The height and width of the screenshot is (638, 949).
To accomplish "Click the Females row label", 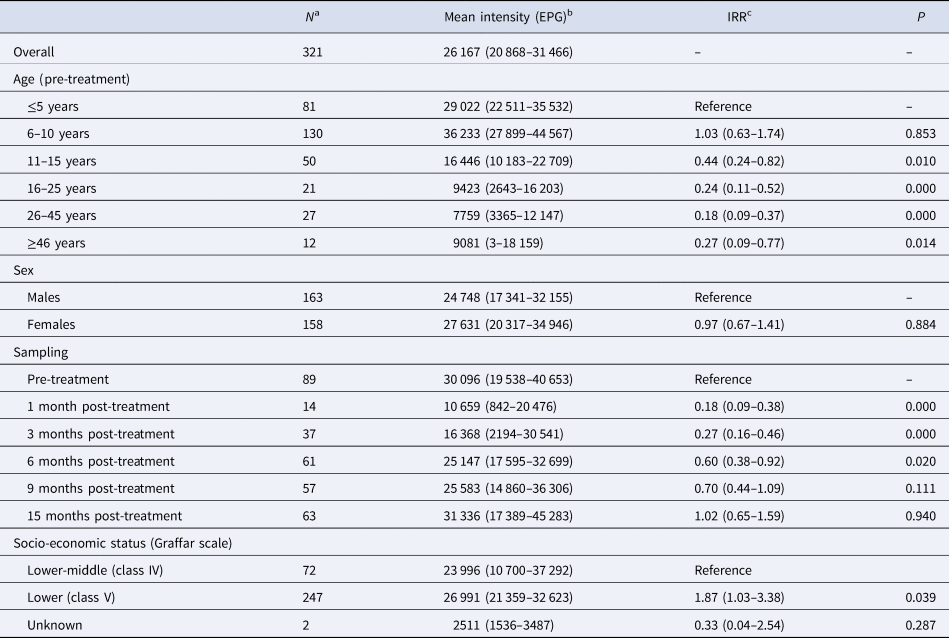I will tap(52, 324).
